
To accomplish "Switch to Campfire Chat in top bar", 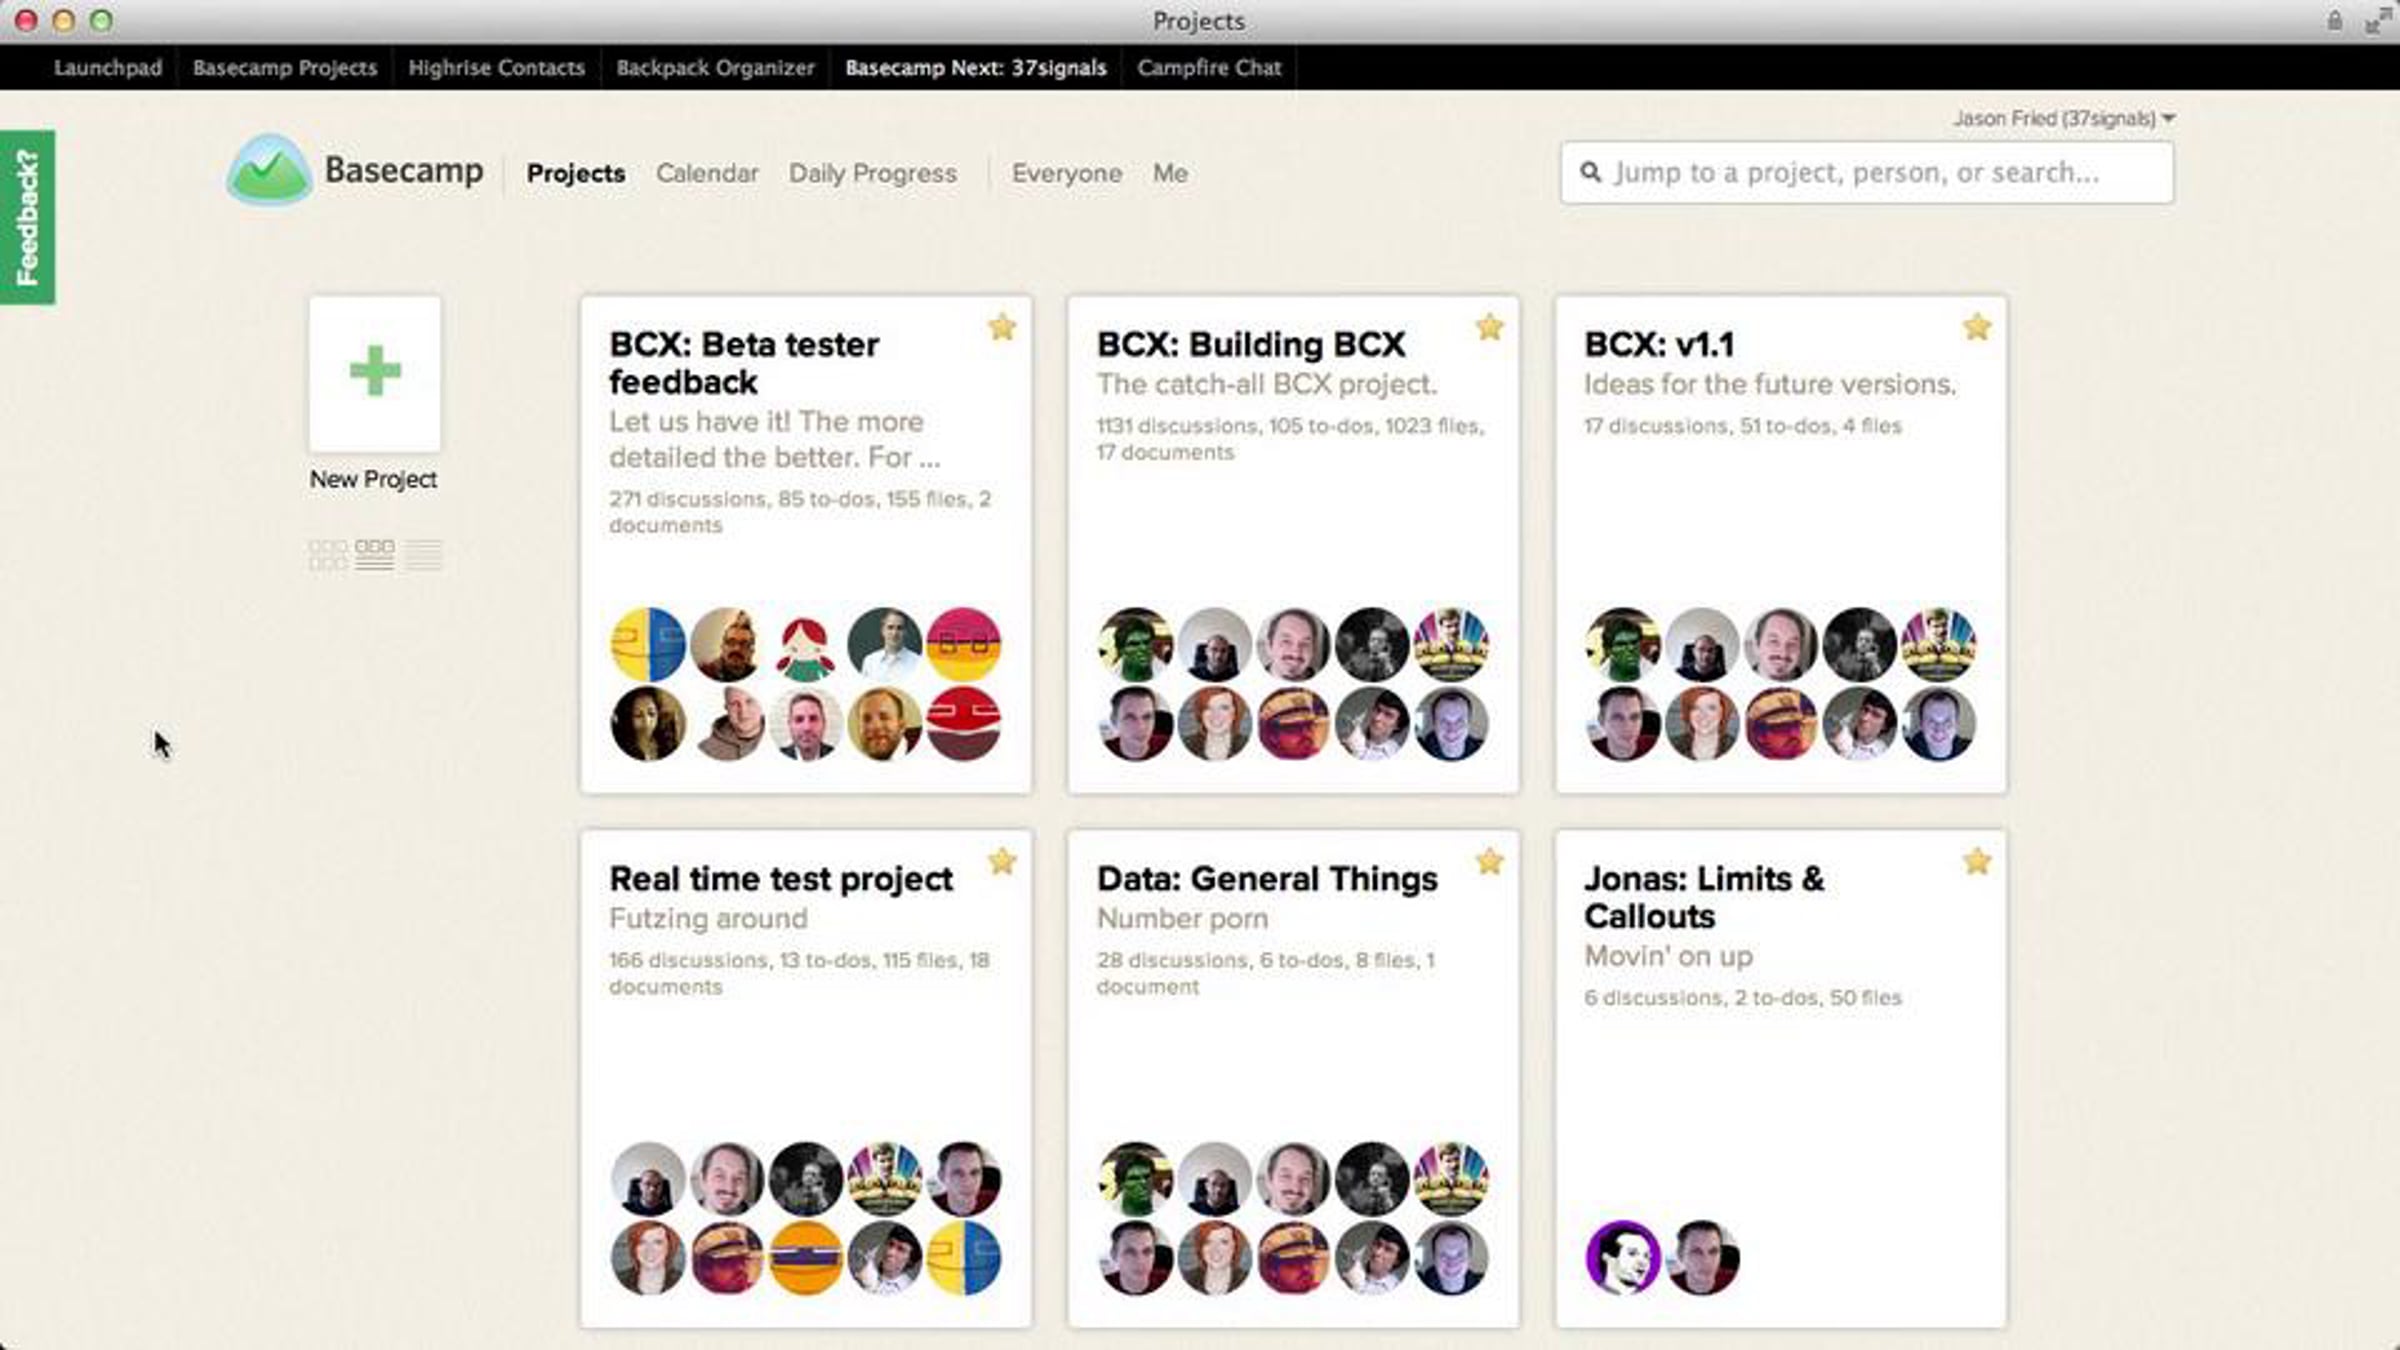I will pos(1208,67).
